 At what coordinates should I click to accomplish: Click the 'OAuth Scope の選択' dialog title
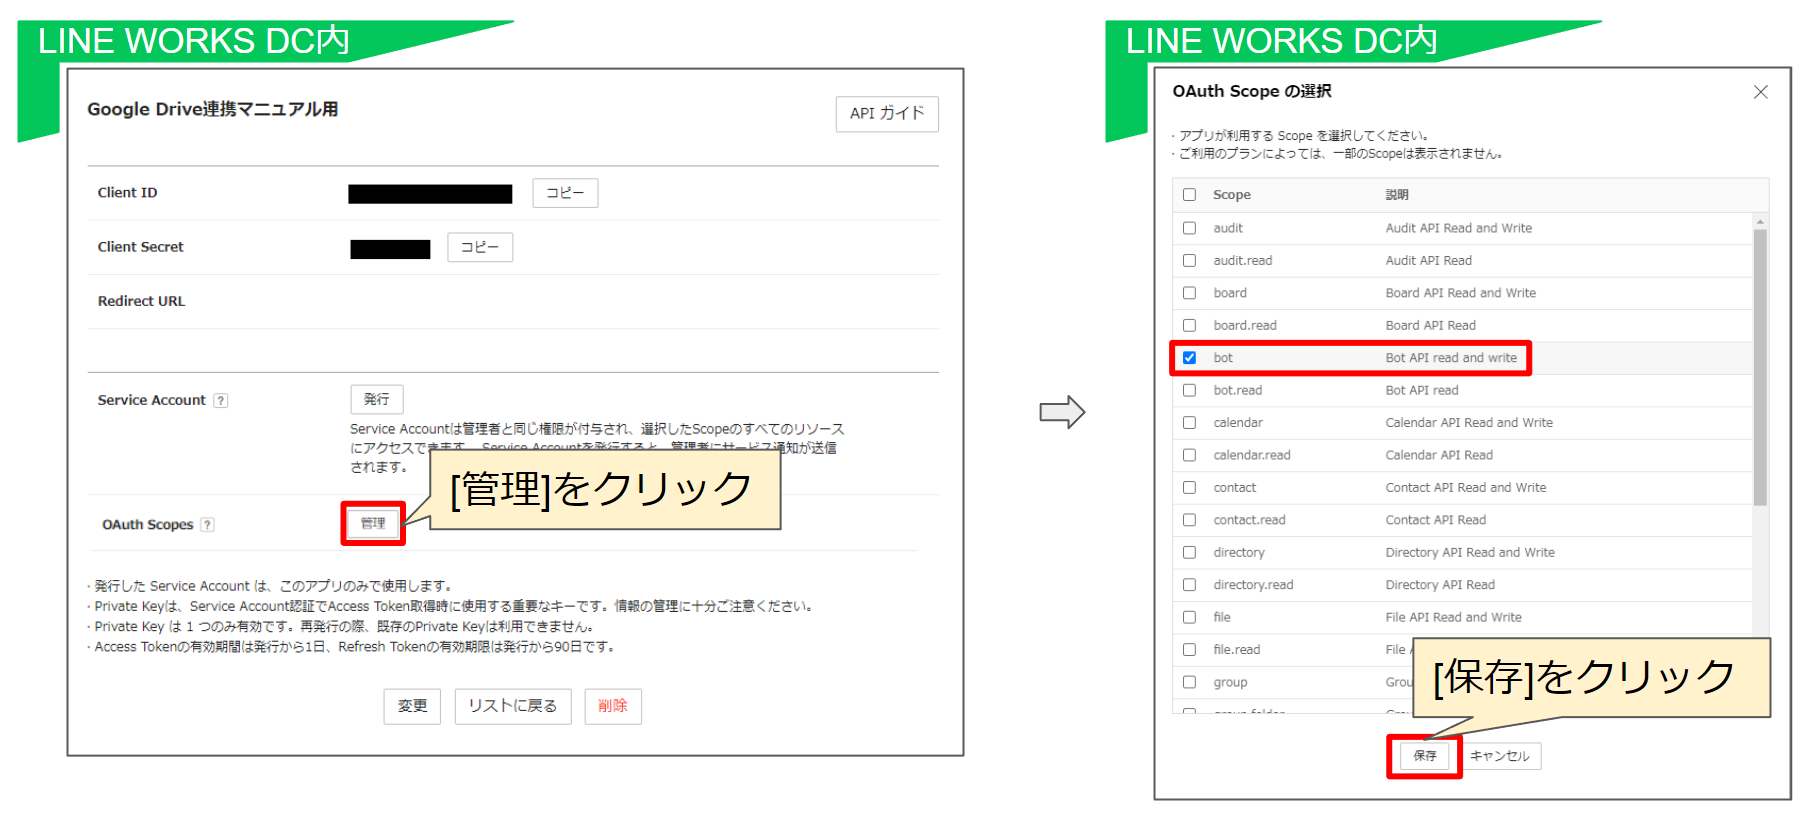click(1252, 91)
